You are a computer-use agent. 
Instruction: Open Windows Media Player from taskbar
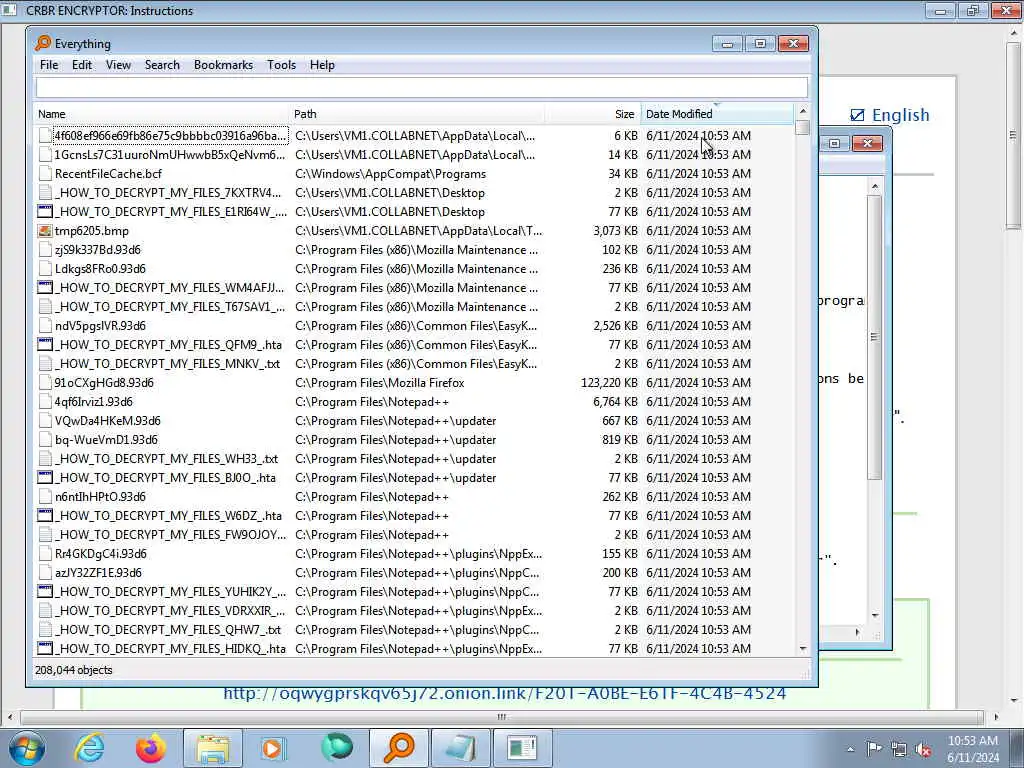(272, 748)
